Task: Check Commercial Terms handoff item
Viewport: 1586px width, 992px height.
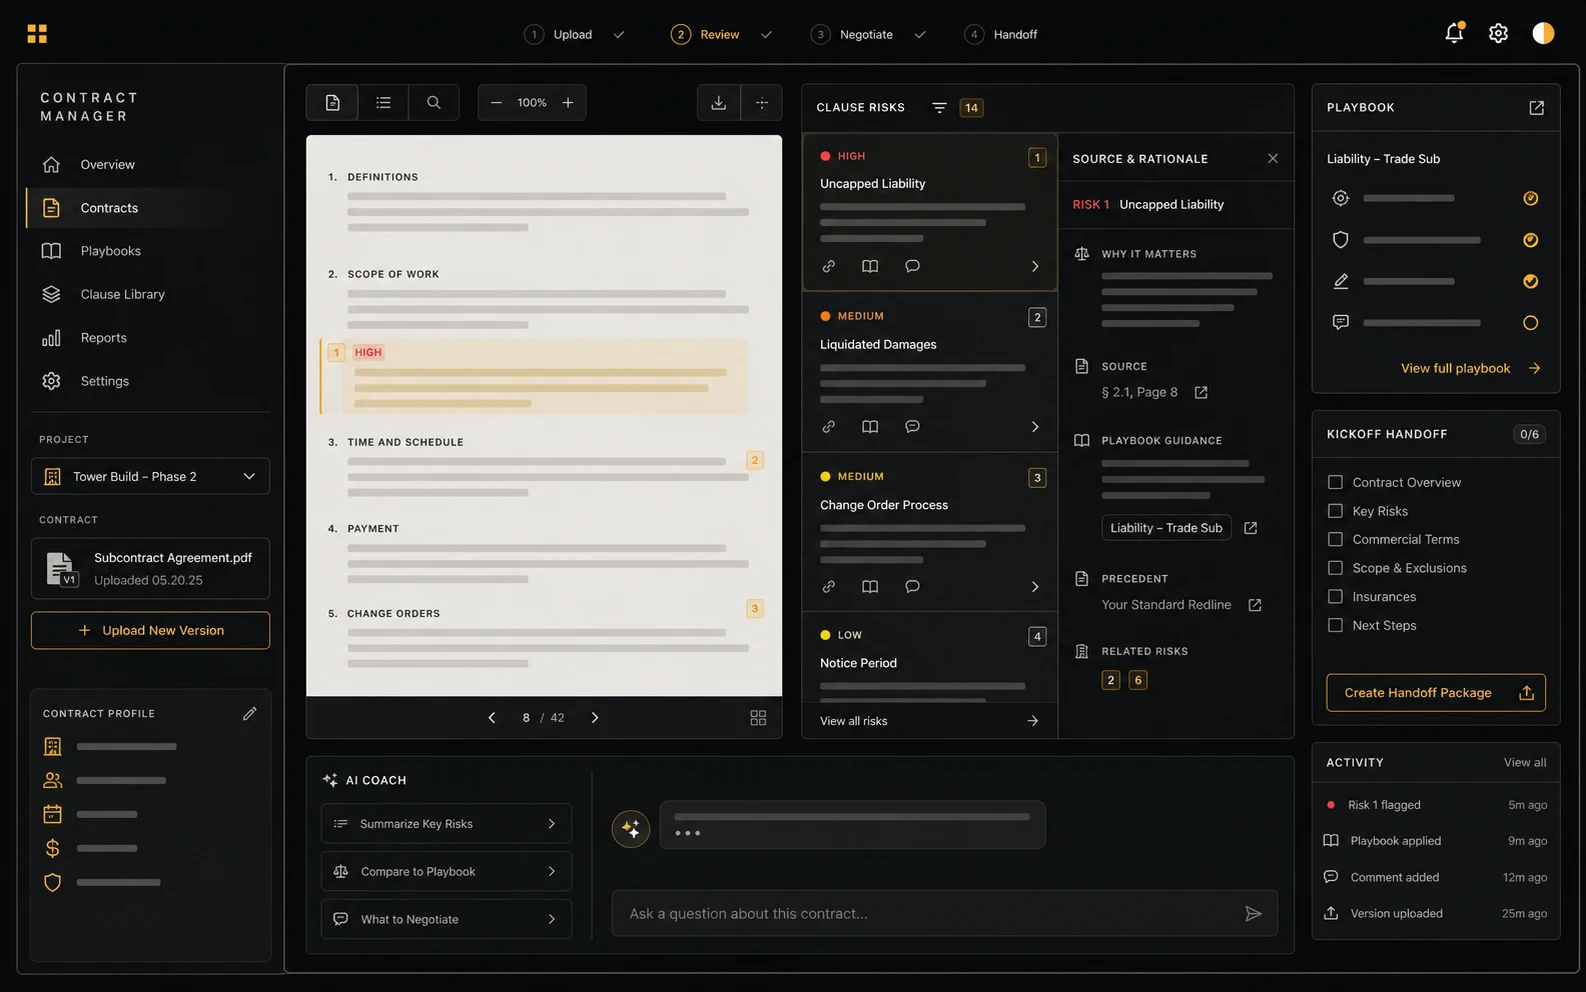Action: coord(1335,539)
